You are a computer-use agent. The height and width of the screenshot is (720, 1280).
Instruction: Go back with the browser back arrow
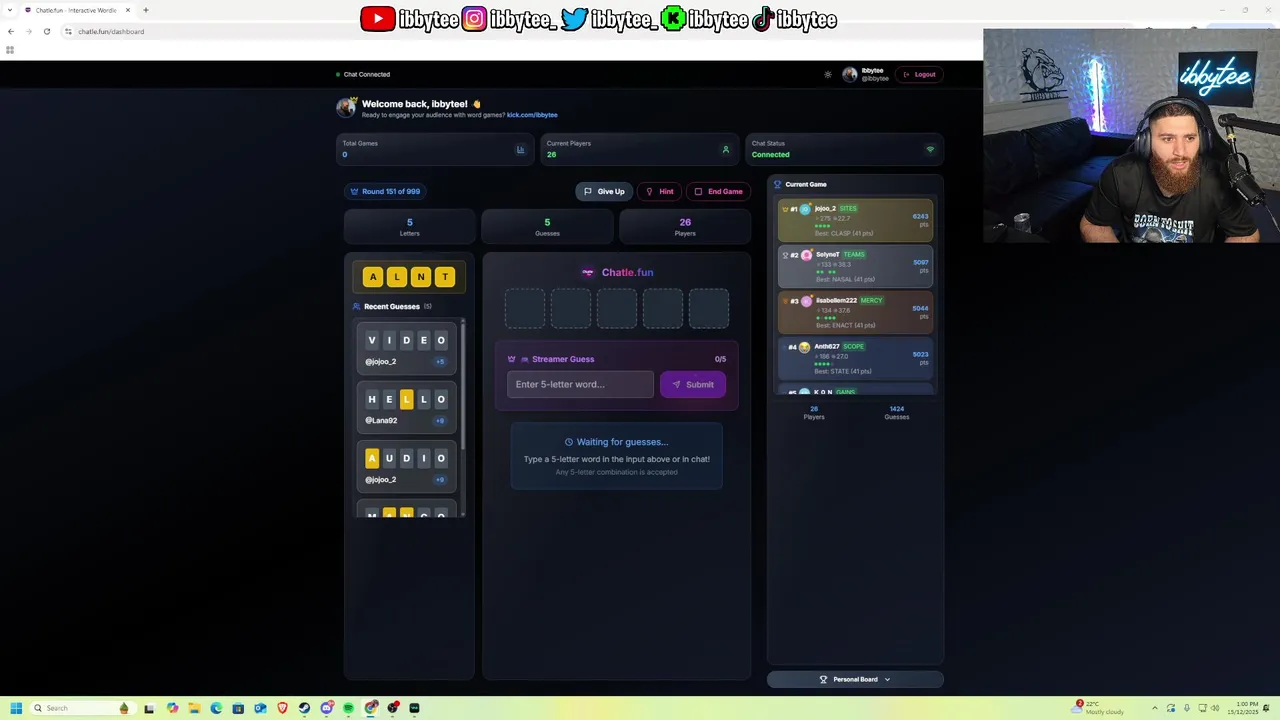tap(11, 31)
